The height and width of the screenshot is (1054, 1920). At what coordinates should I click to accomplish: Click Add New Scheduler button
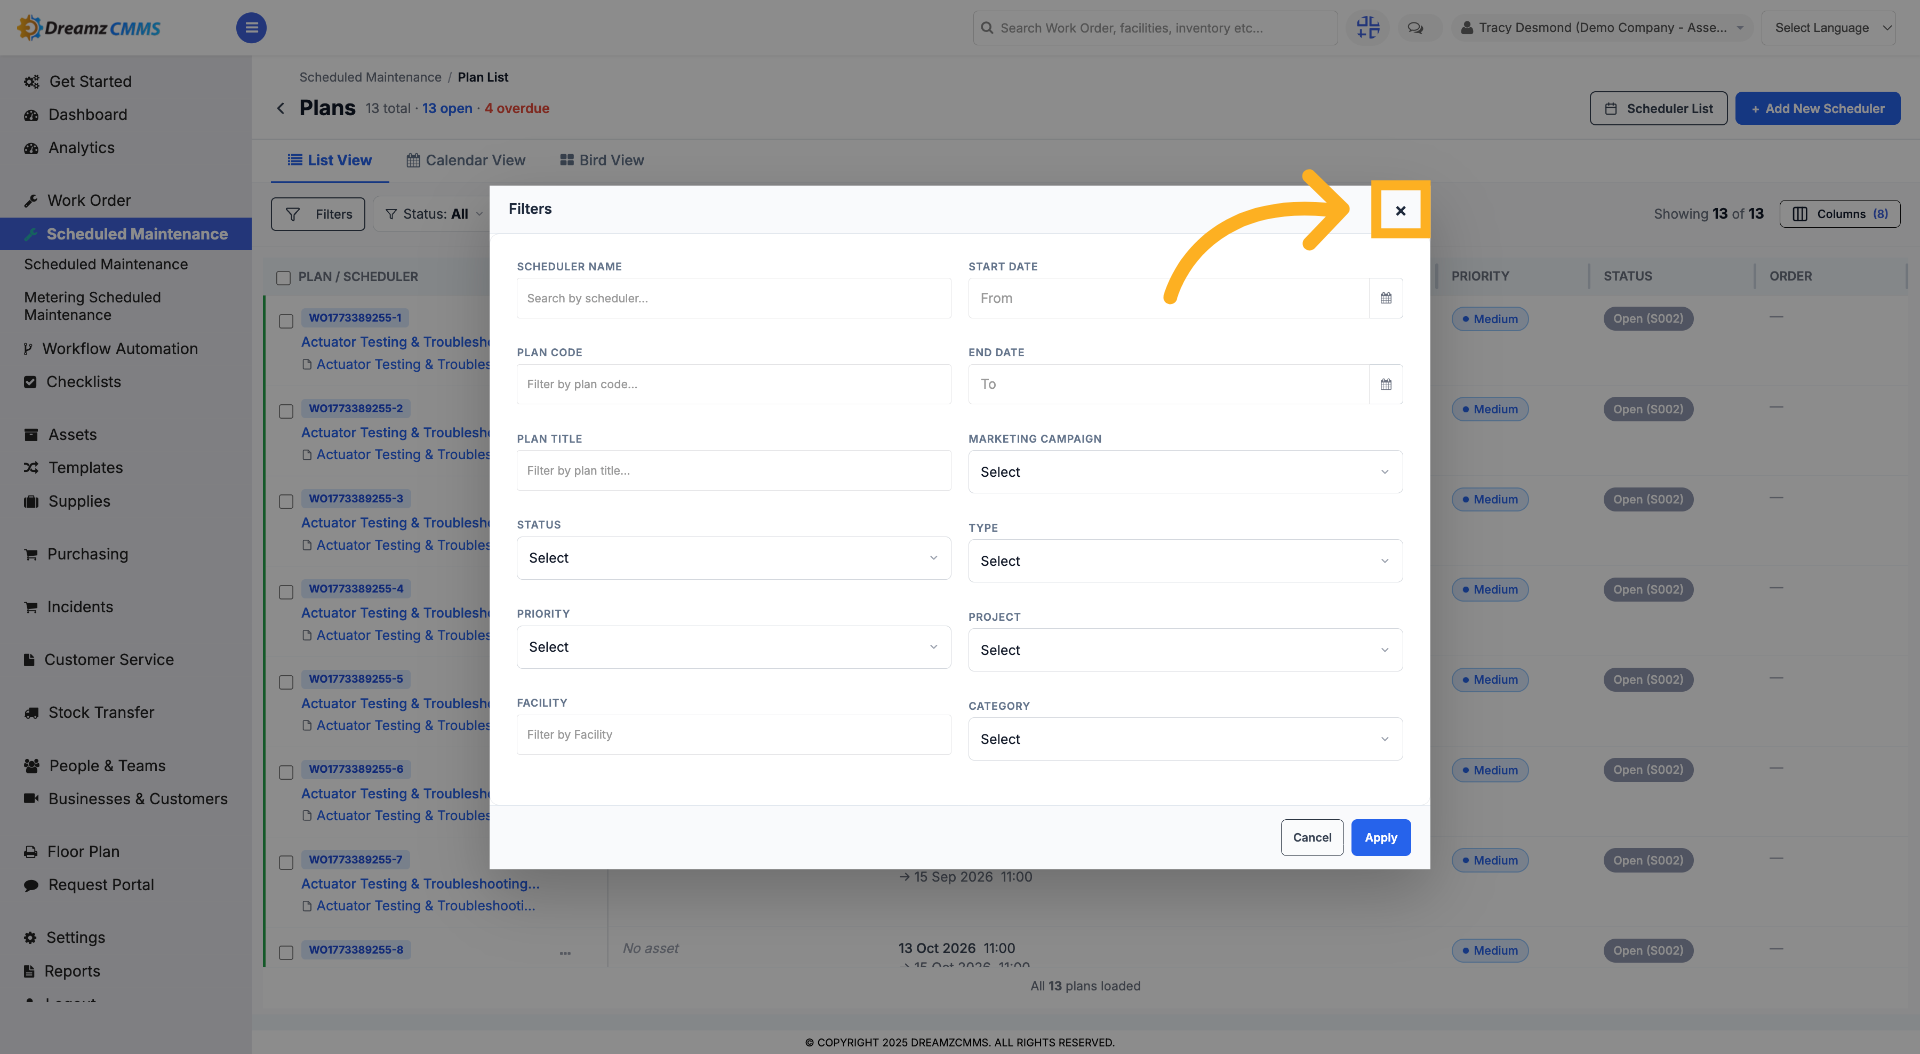[x=1818, y=108]
